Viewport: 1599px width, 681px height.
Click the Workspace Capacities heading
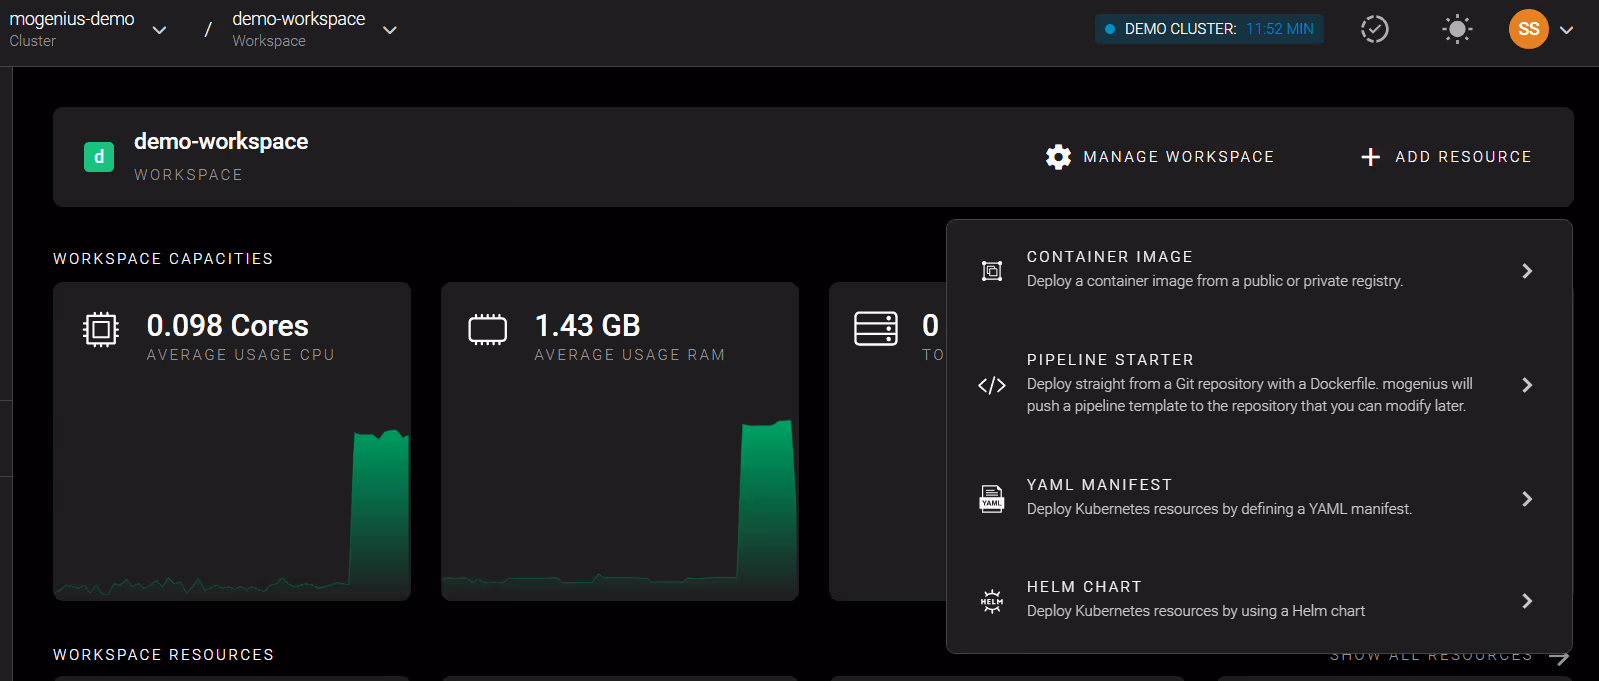163,259
